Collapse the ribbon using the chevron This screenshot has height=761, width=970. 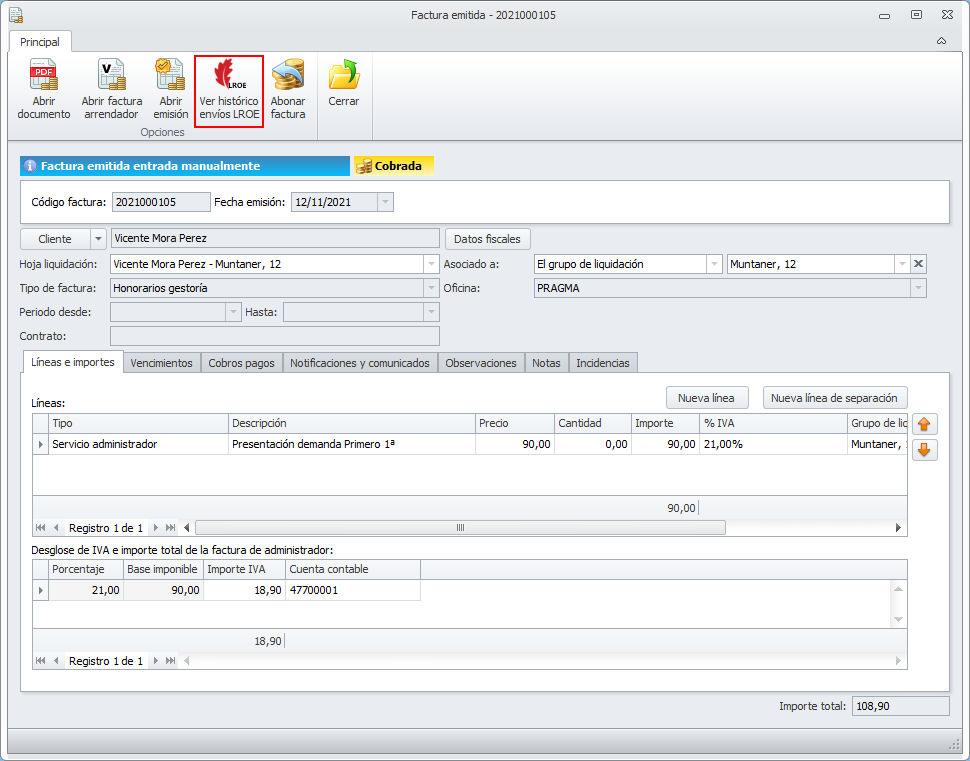(941, 42)
